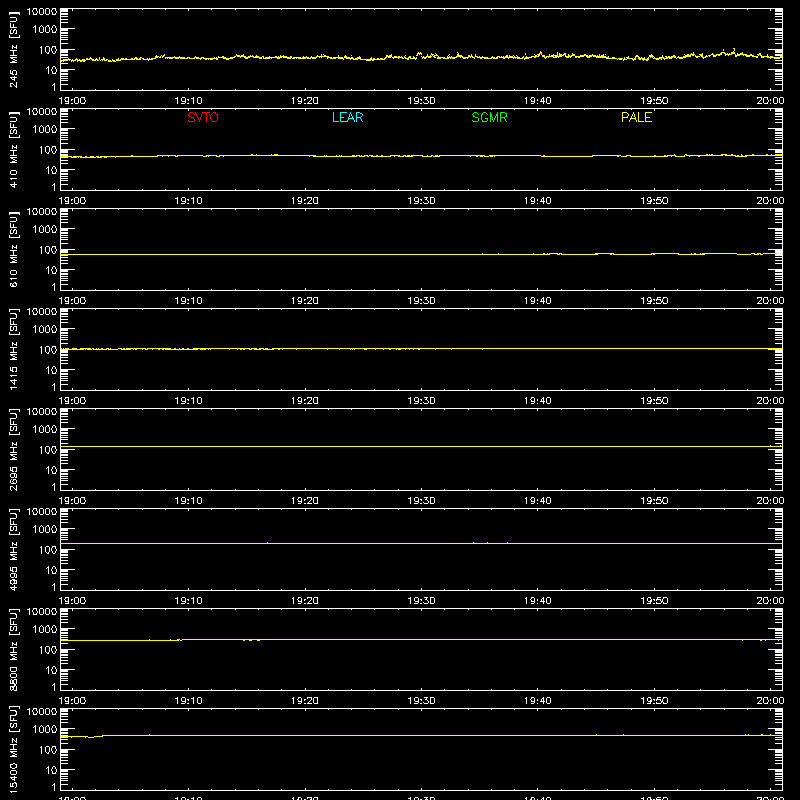Click 19:10 tick label under 2695 MHz plot
This screenshot has height=800, width=800.
pyautogui.click(x=189, y=501)
